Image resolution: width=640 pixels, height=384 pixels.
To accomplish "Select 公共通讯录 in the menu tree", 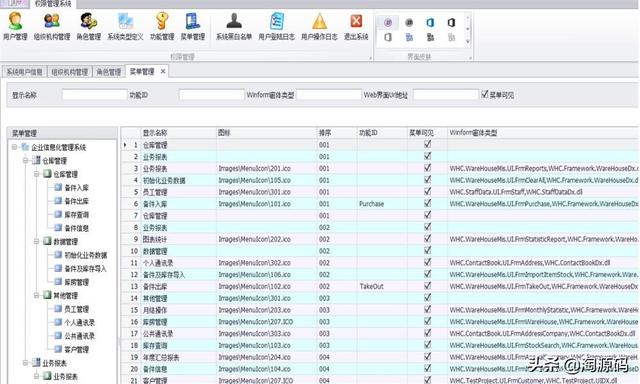I will pos(80,336).
